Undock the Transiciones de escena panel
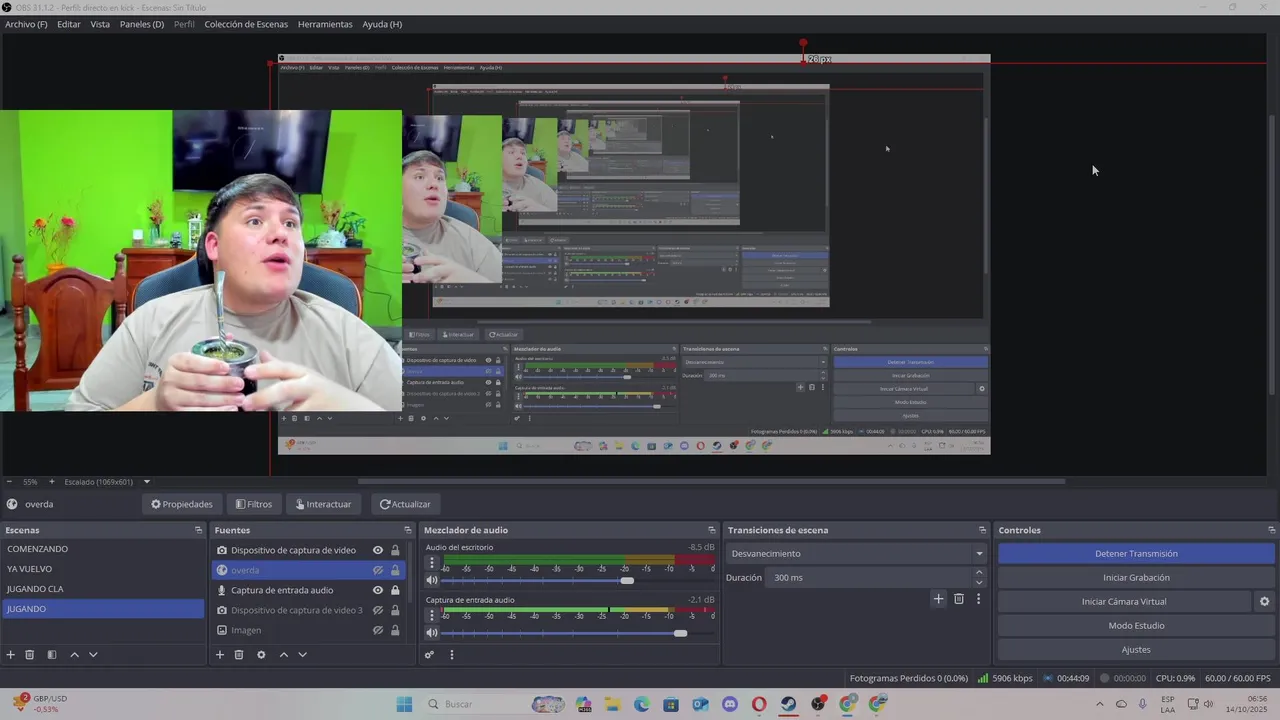Image resolution: width=1280 pixels, height=720 pixels. (x=982, y=530)
